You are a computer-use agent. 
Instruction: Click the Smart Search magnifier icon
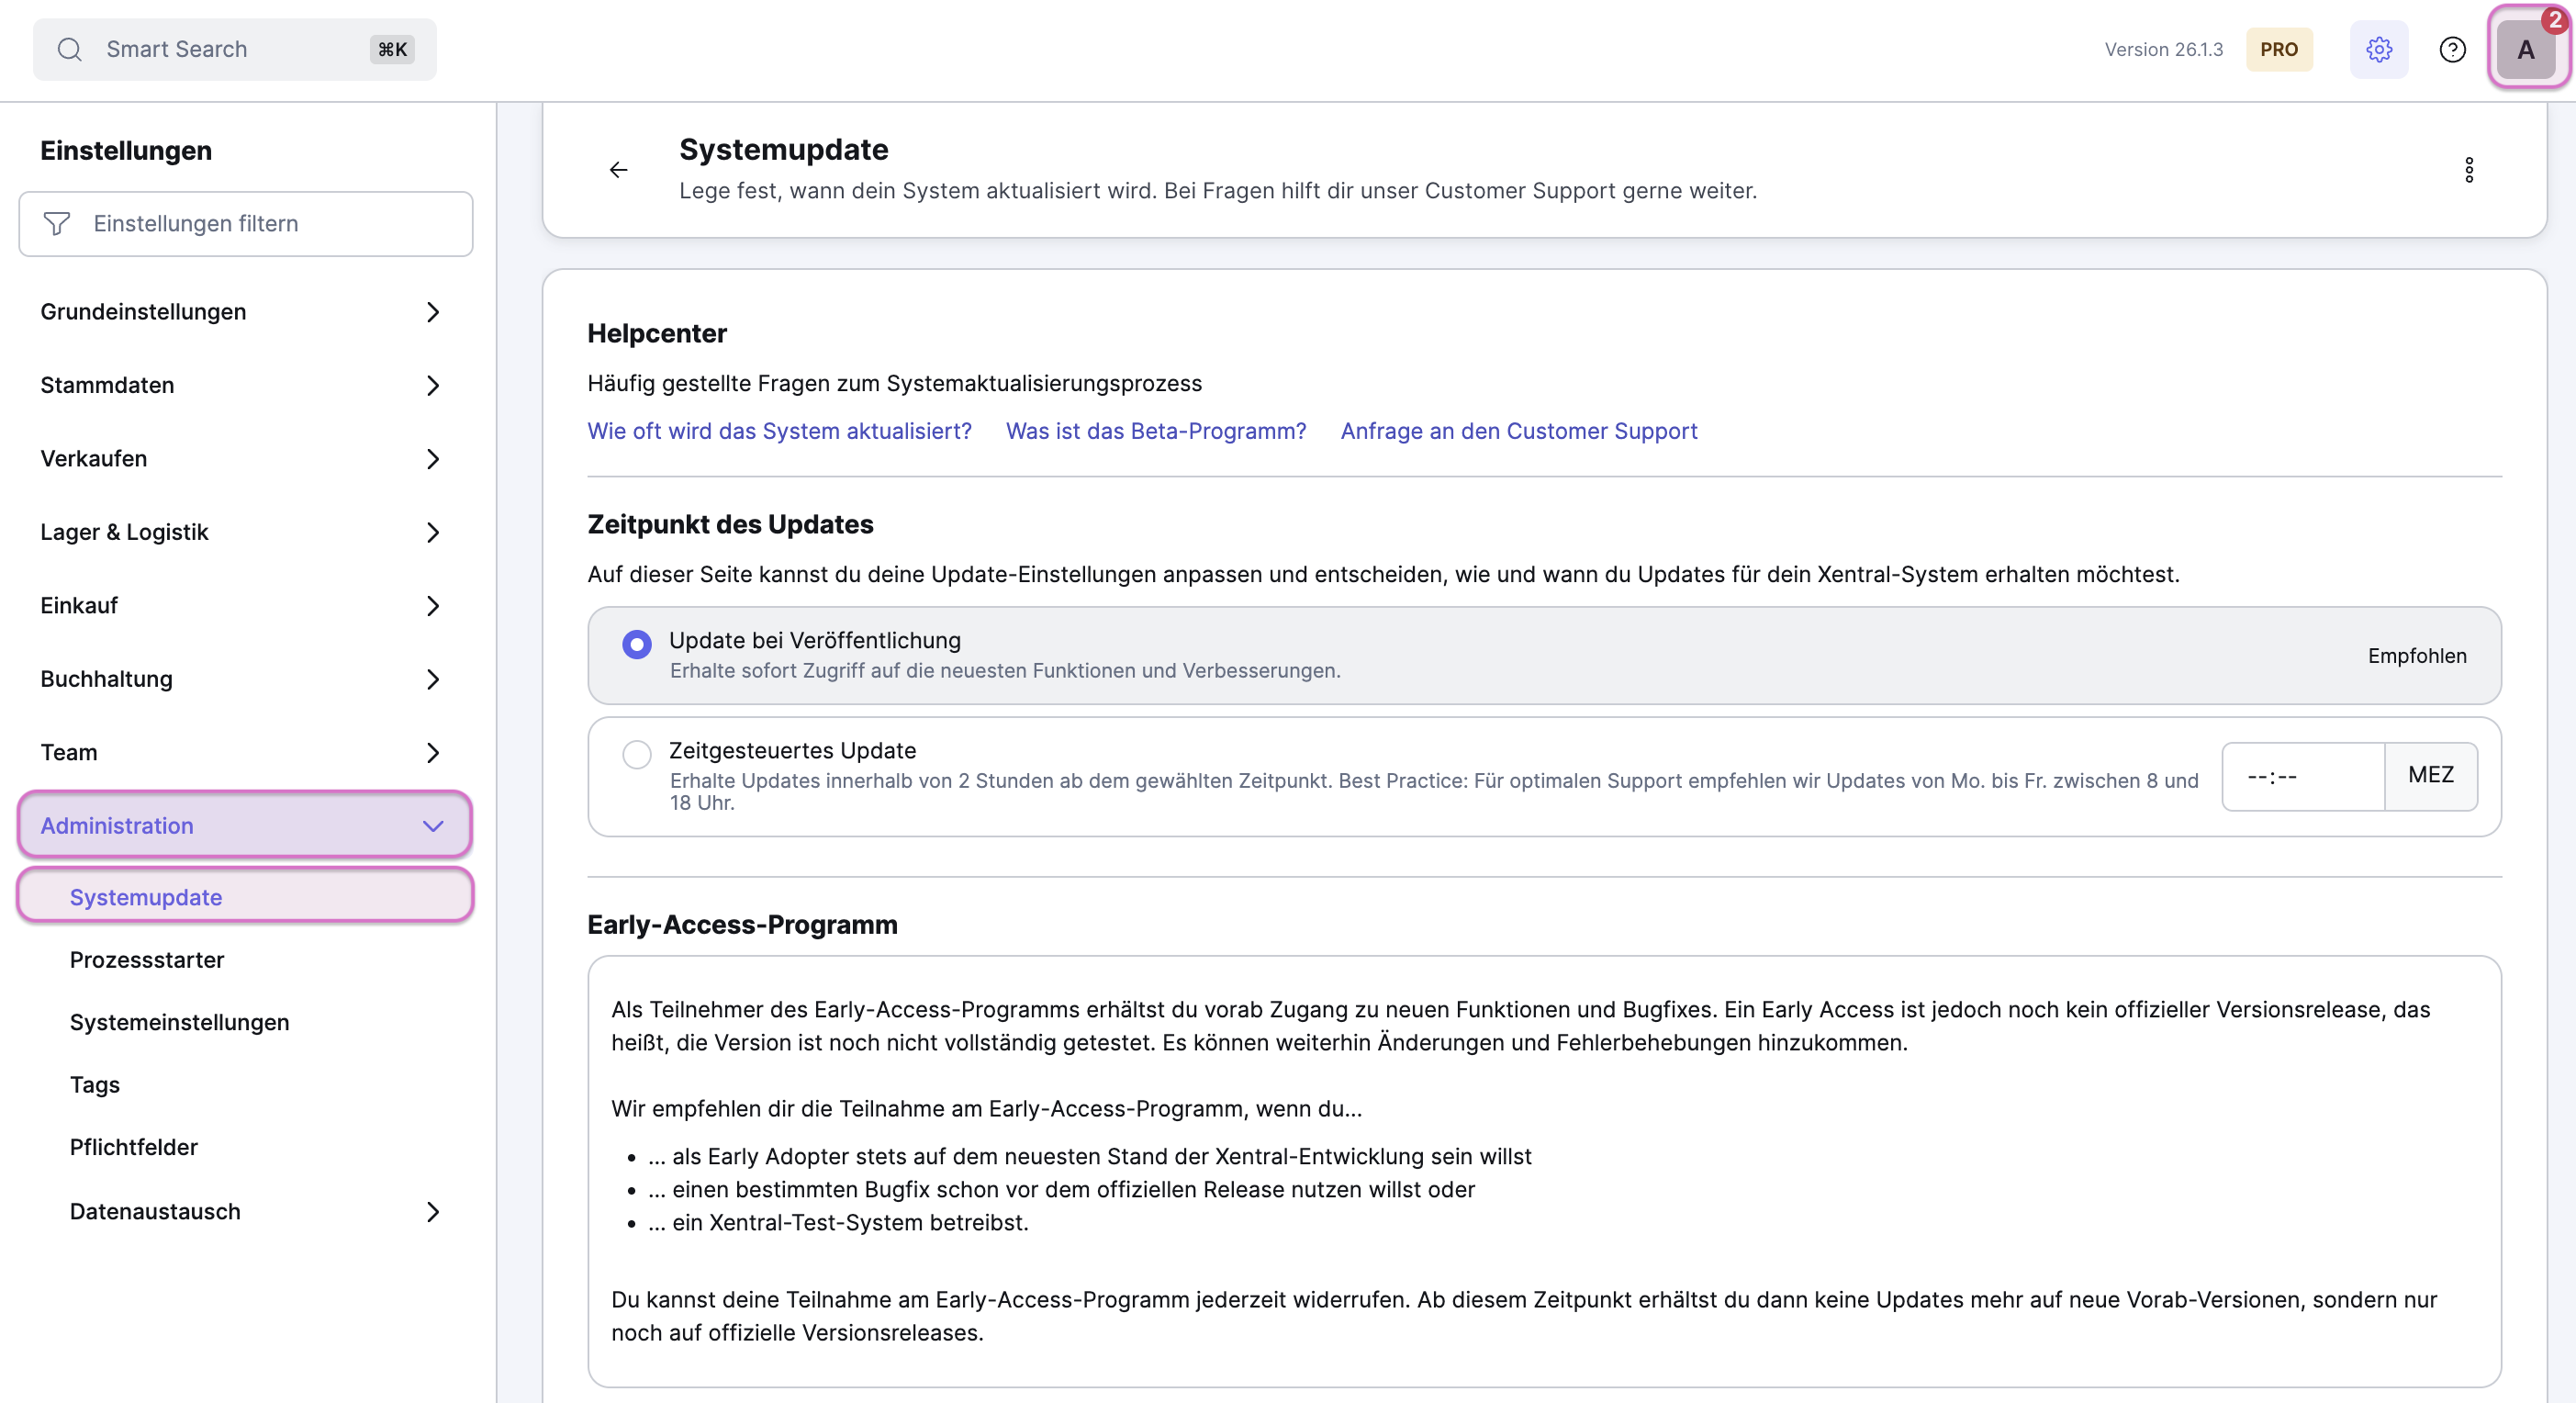(69, 49)
